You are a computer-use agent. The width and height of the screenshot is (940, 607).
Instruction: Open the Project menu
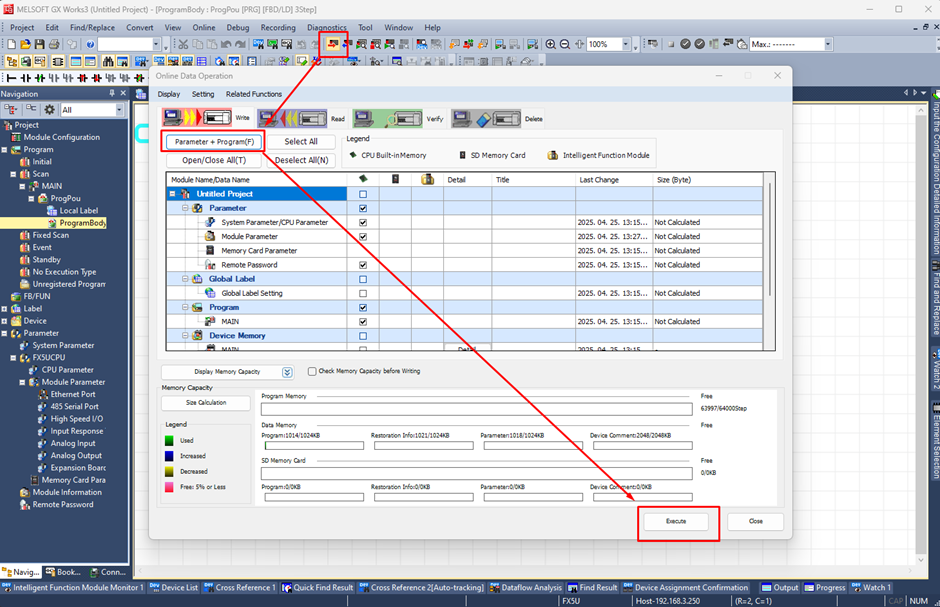coord(22,28)
